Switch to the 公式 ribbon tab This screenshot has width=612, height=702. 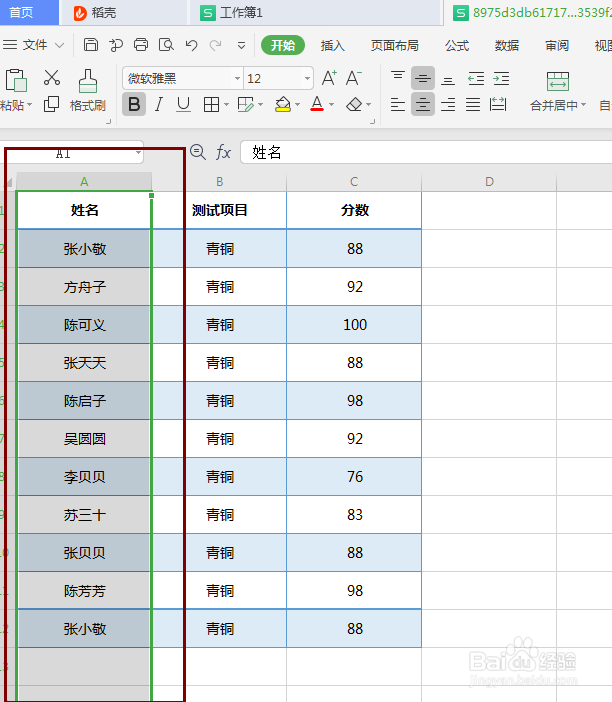[x=457, y=45]
